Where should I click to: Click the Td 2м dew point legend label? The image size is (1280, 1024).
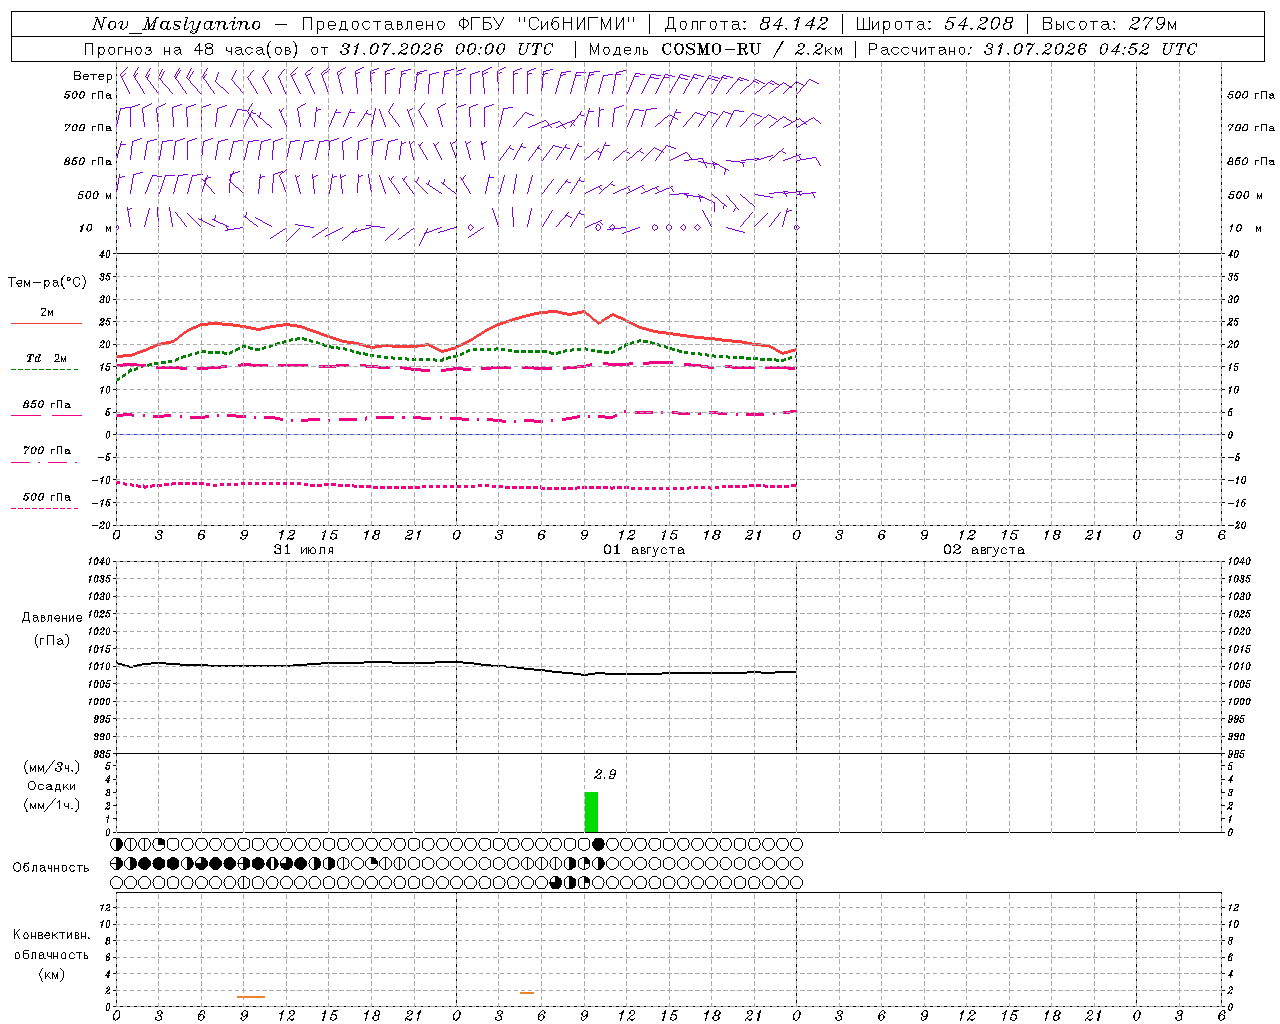coord(46,358)
